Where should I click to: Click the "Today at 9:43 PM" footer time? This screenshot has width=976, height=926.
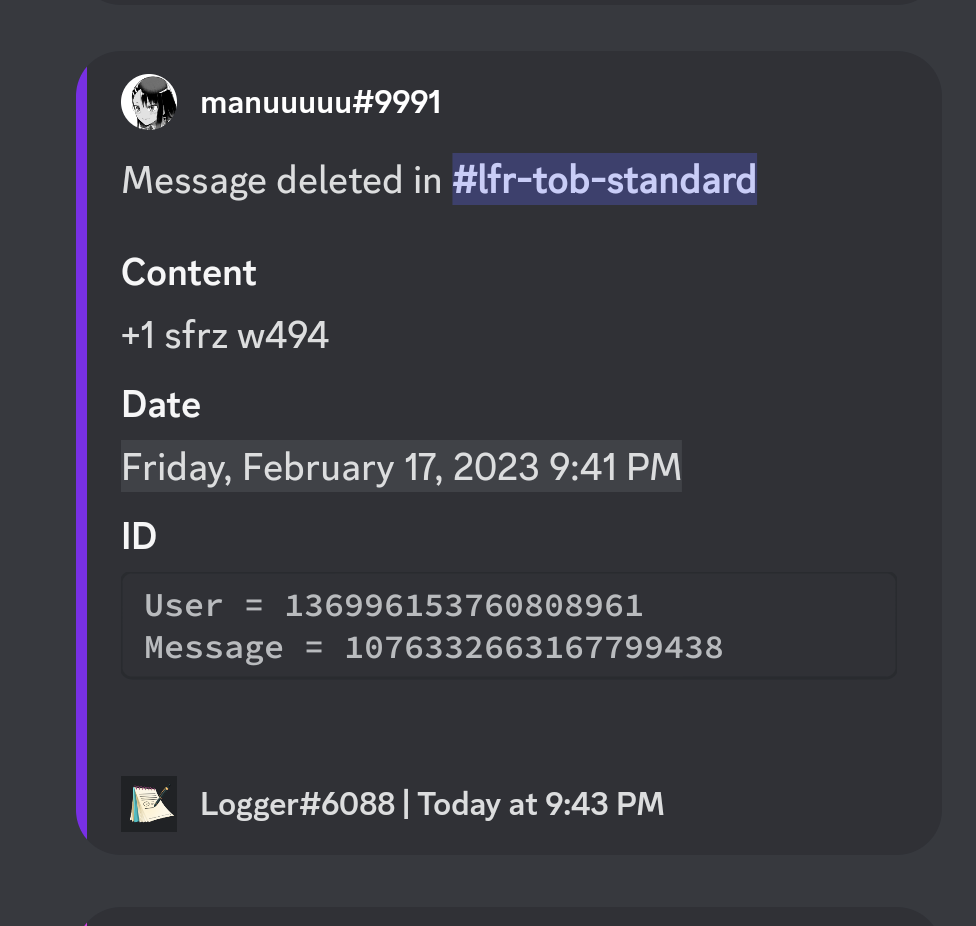(541, 804)
